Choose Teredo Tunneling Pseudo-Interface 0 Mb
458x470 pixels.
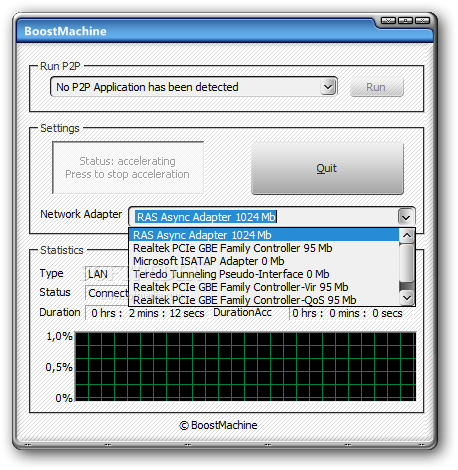pos(264,274)
